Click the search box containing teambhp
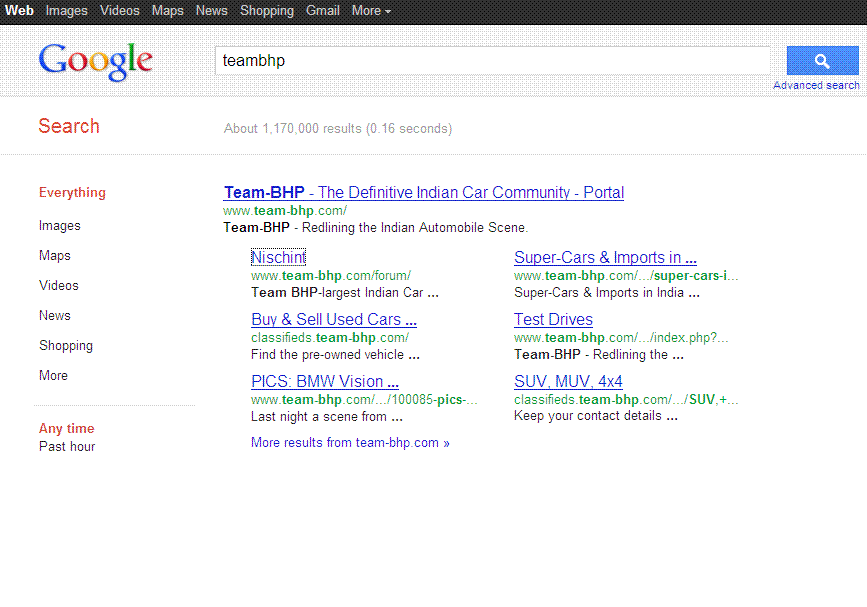The width and height of the screenshot is (867, 607). tap(492, 60)
